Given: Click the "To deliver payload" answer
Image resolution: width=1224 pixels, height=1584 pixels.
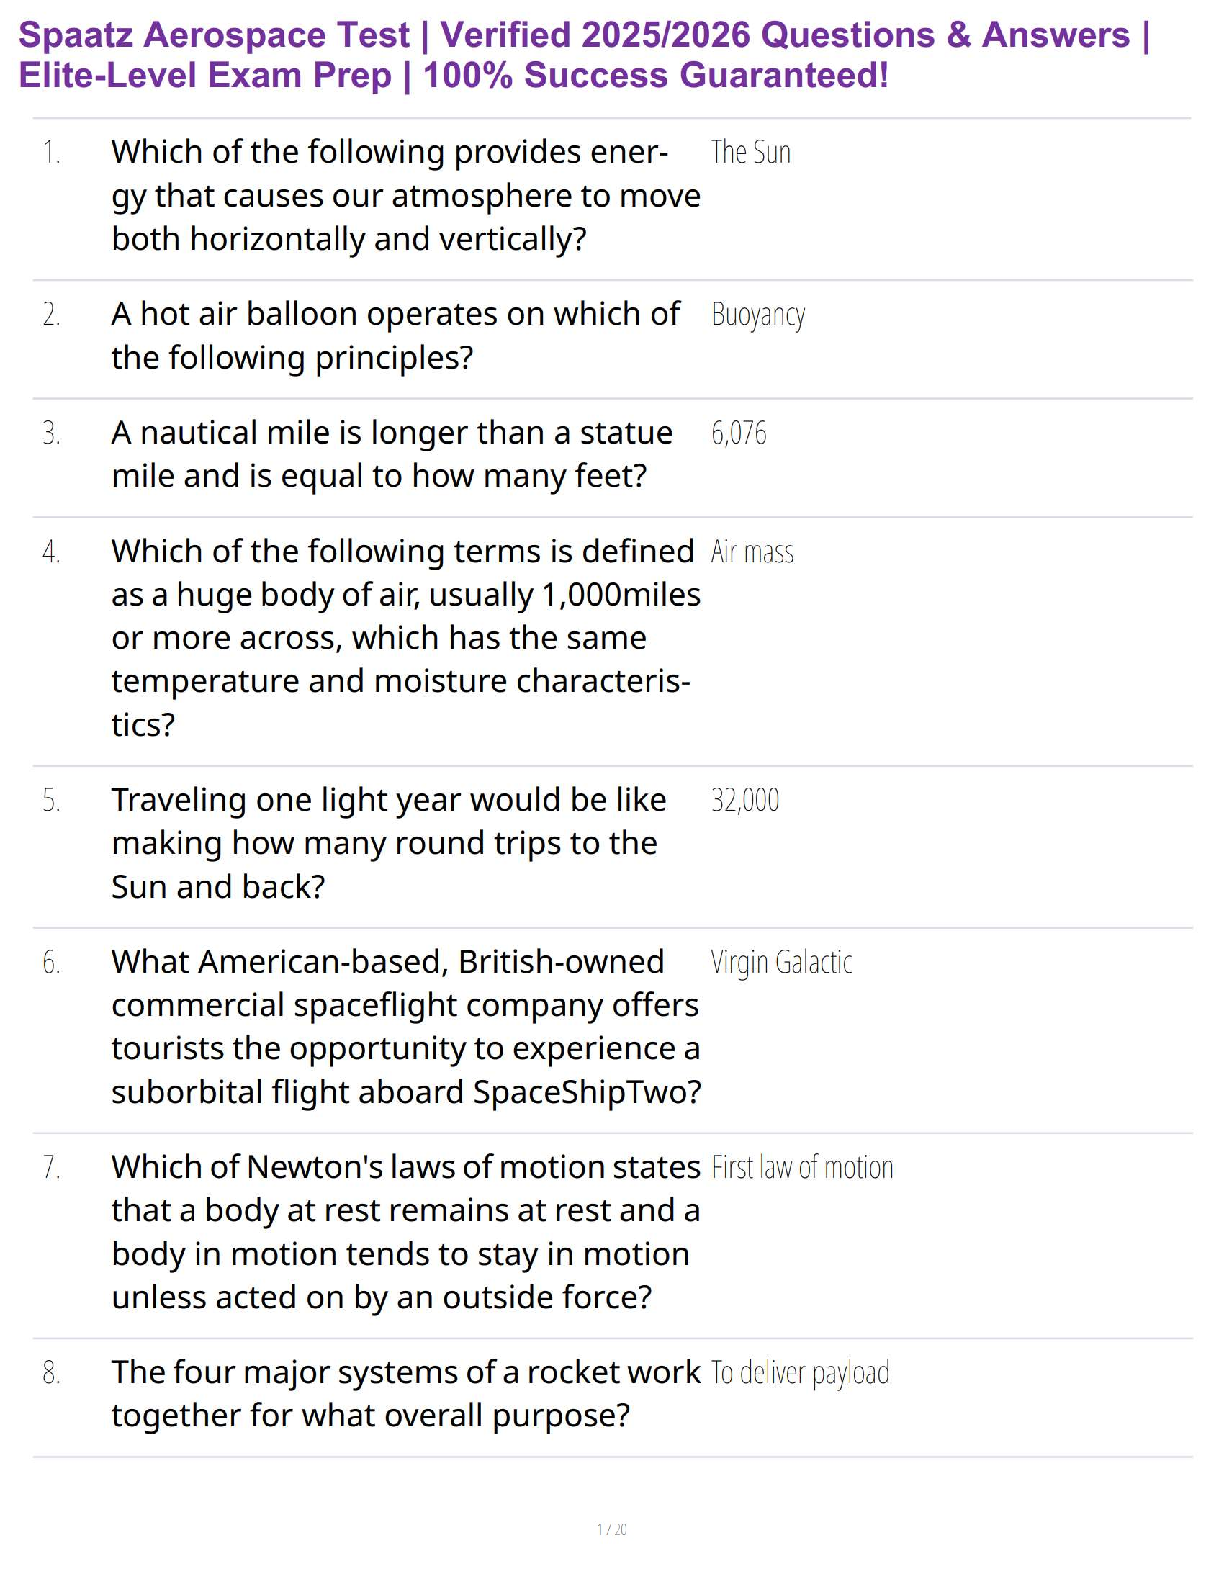Looking at the screenshot, I should point(800,1373).
